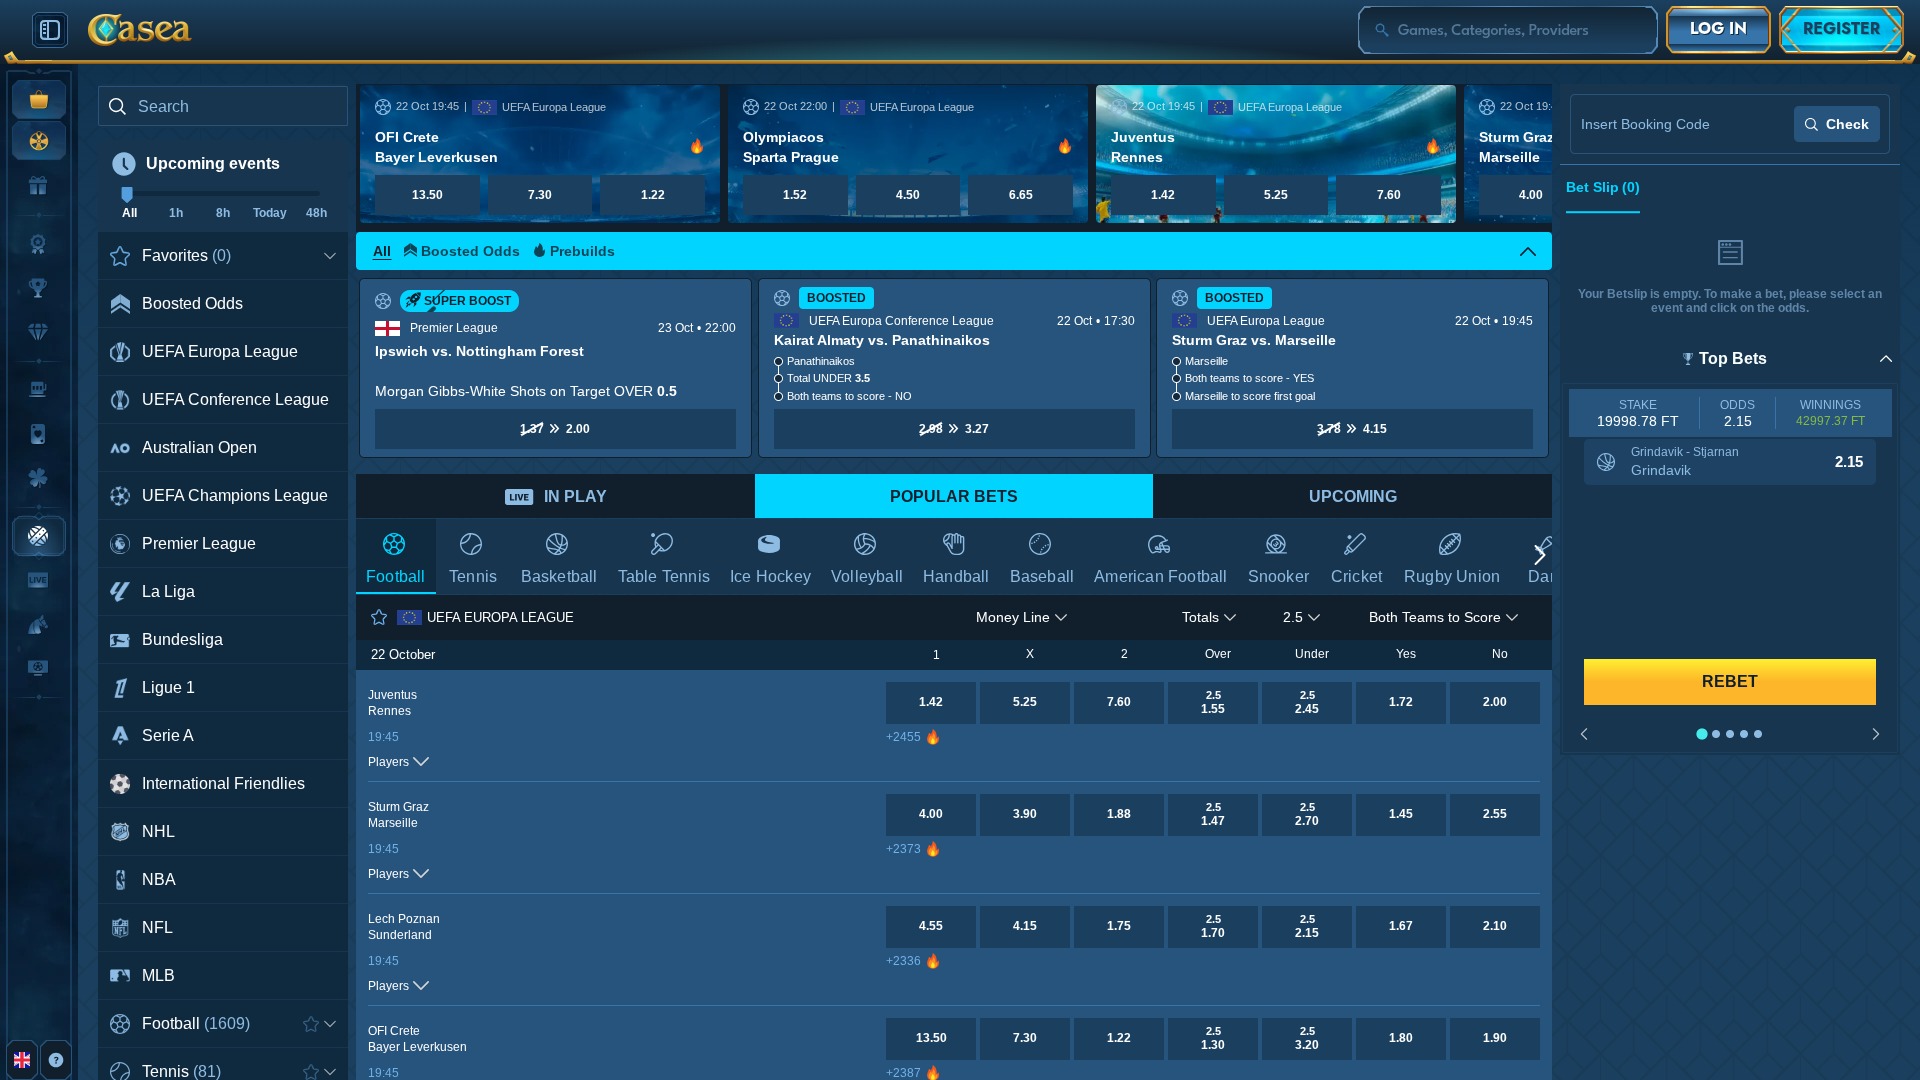The height and width of the screenshot is (1080, 1920).
Task: Select American Football sport icon
Action: click(1160, 558)
